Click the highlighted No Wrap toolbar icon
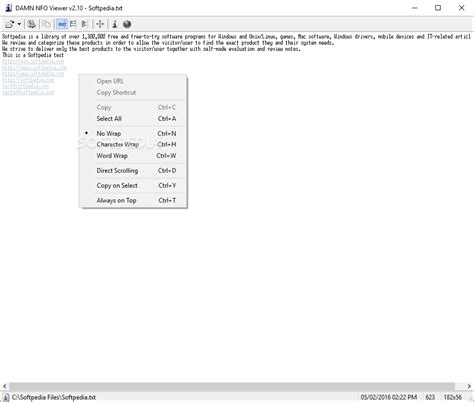The width and height of the screenshot is (474, 402). 62,24
